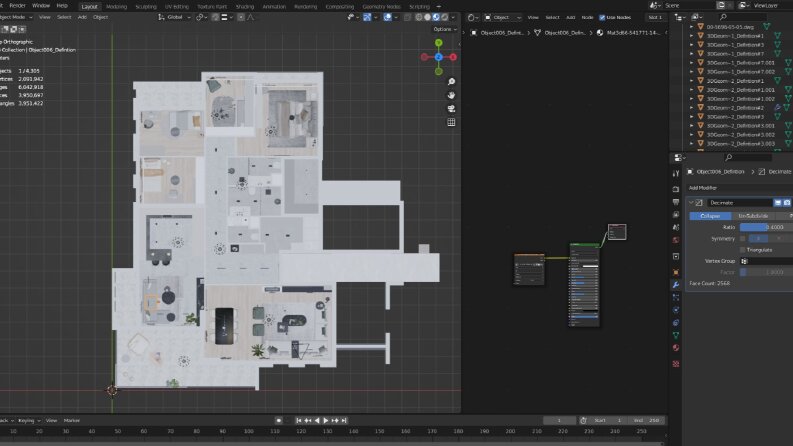Viewport: 793px width, 446px height.
Task: Toggle Decimate show in viewport
Action: (x=778, y=203)
